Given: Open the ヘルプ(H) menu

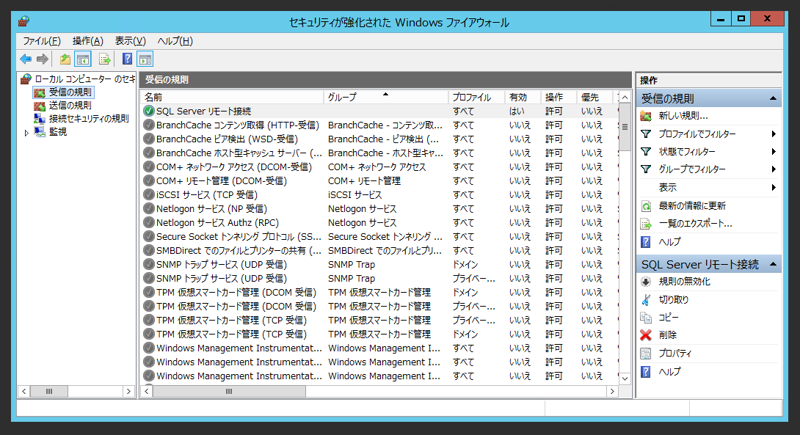Looking at the screenshot, I should [175, 41].
